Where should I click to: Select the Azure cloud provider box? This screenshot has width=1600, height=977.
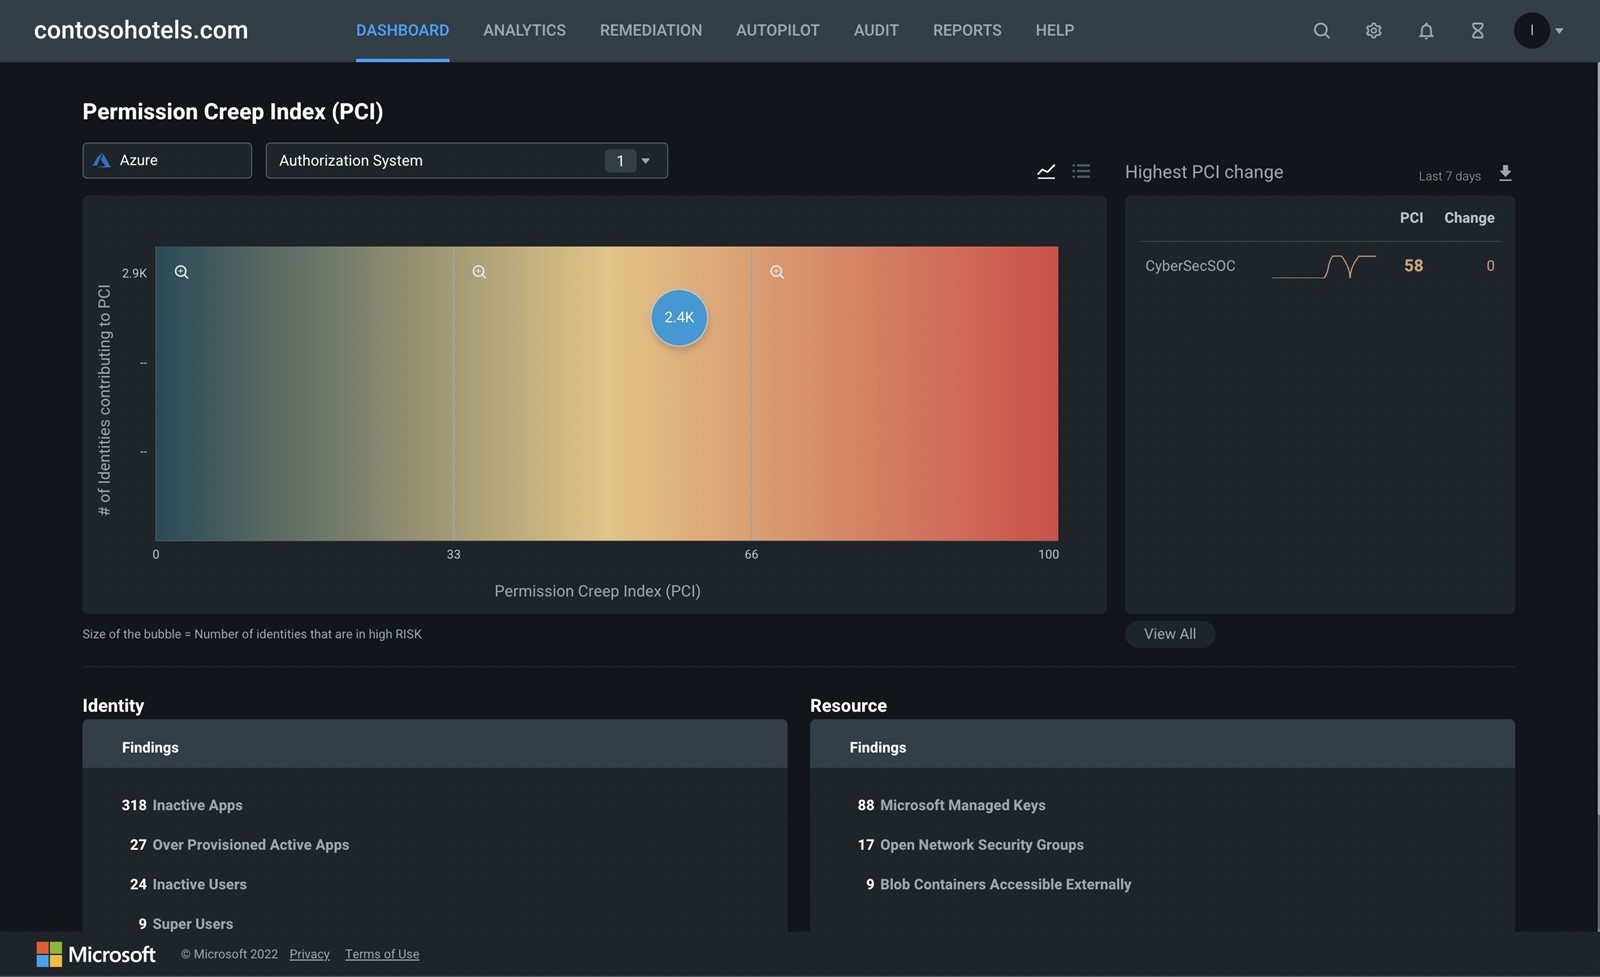point(167,160)
